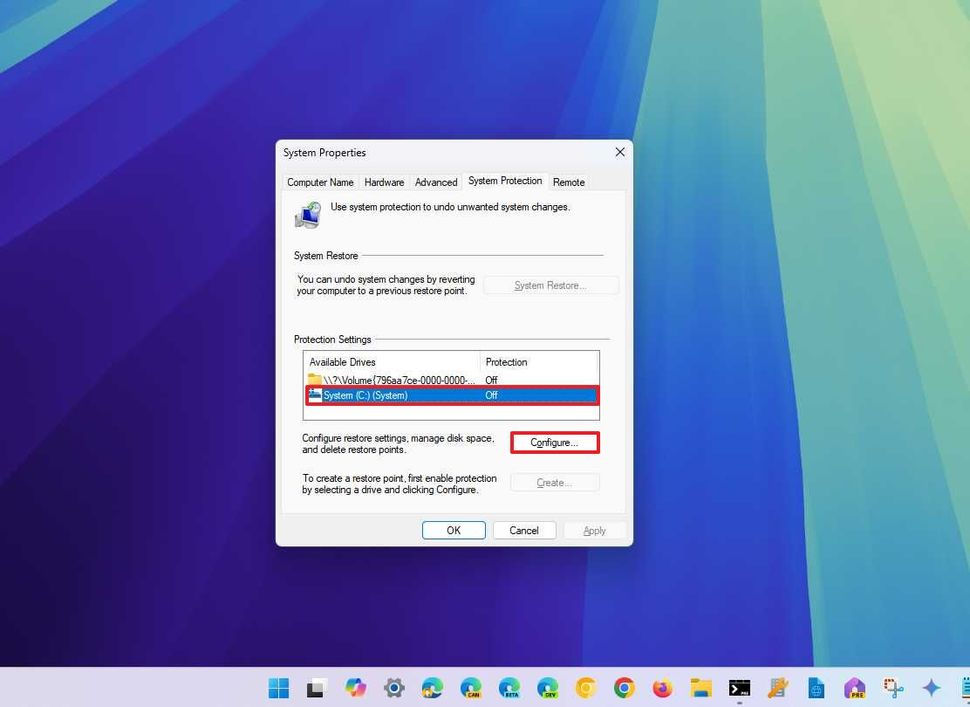Click the Configure button

tap(554, 442)
